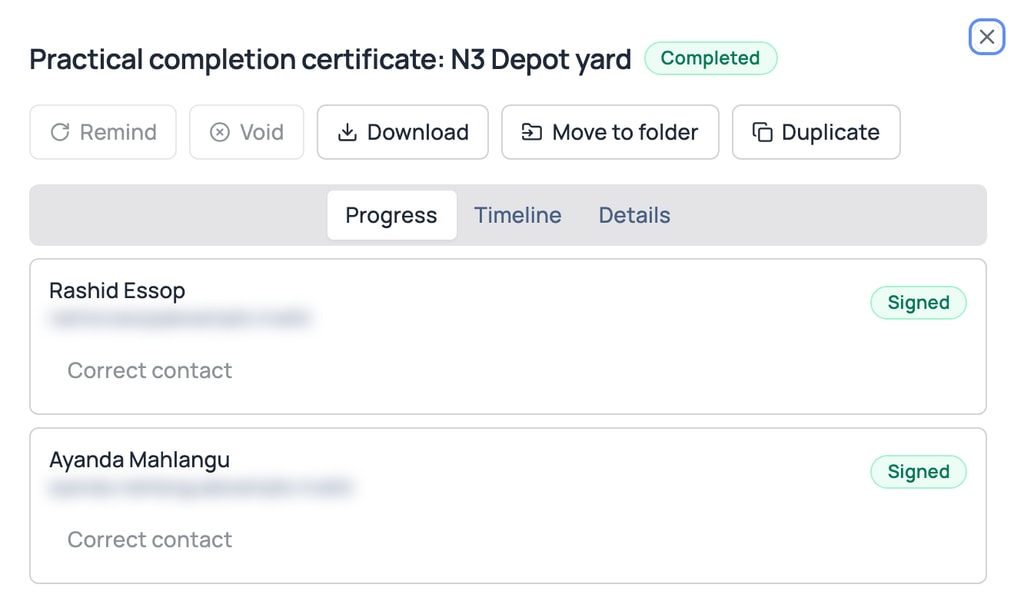Click the document title heading
Image resolution: width=1024 pixels, height=607 pixels.
(330, 59)
